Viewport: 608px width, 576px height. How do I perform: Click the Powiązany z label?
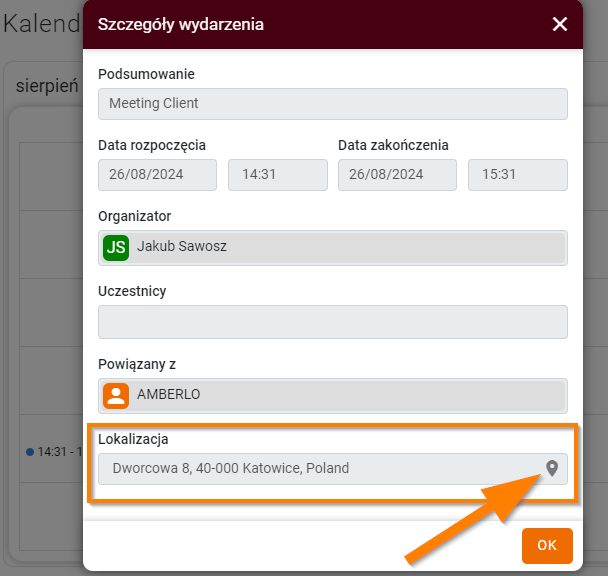(x=137, y=365)
